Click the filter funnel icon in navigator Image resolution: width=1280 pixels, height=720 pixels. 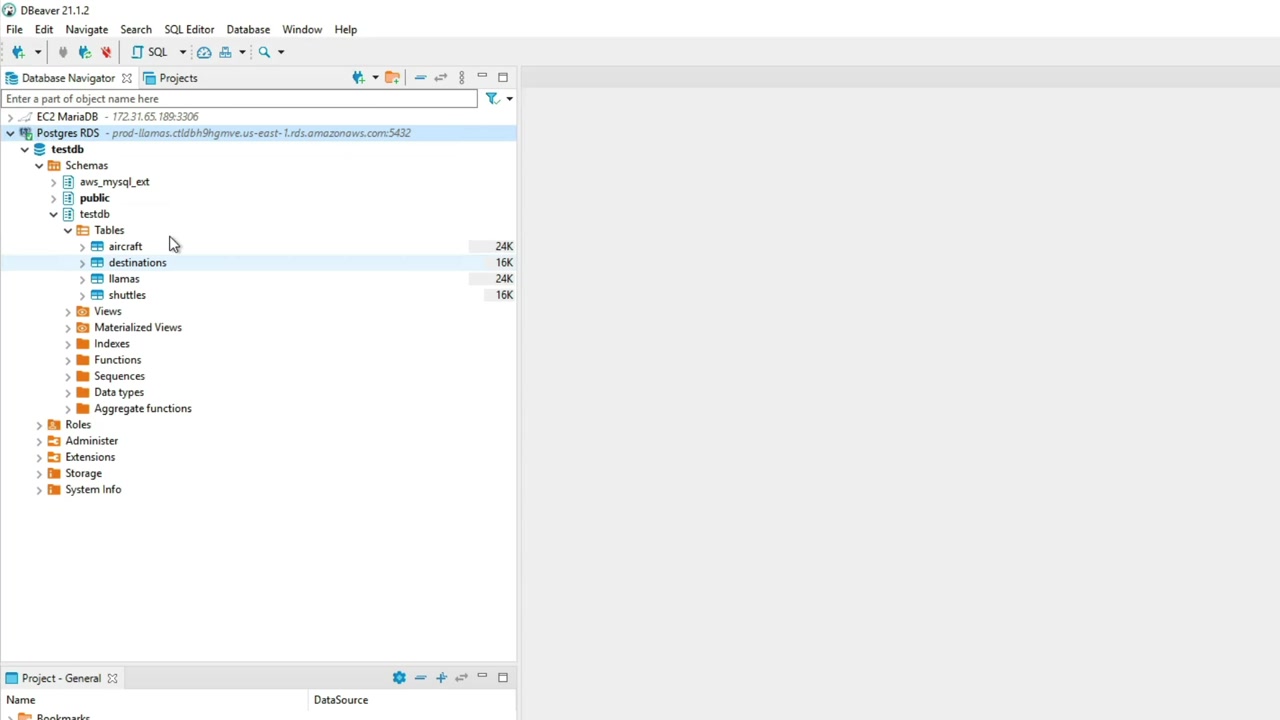pos(492,99)
